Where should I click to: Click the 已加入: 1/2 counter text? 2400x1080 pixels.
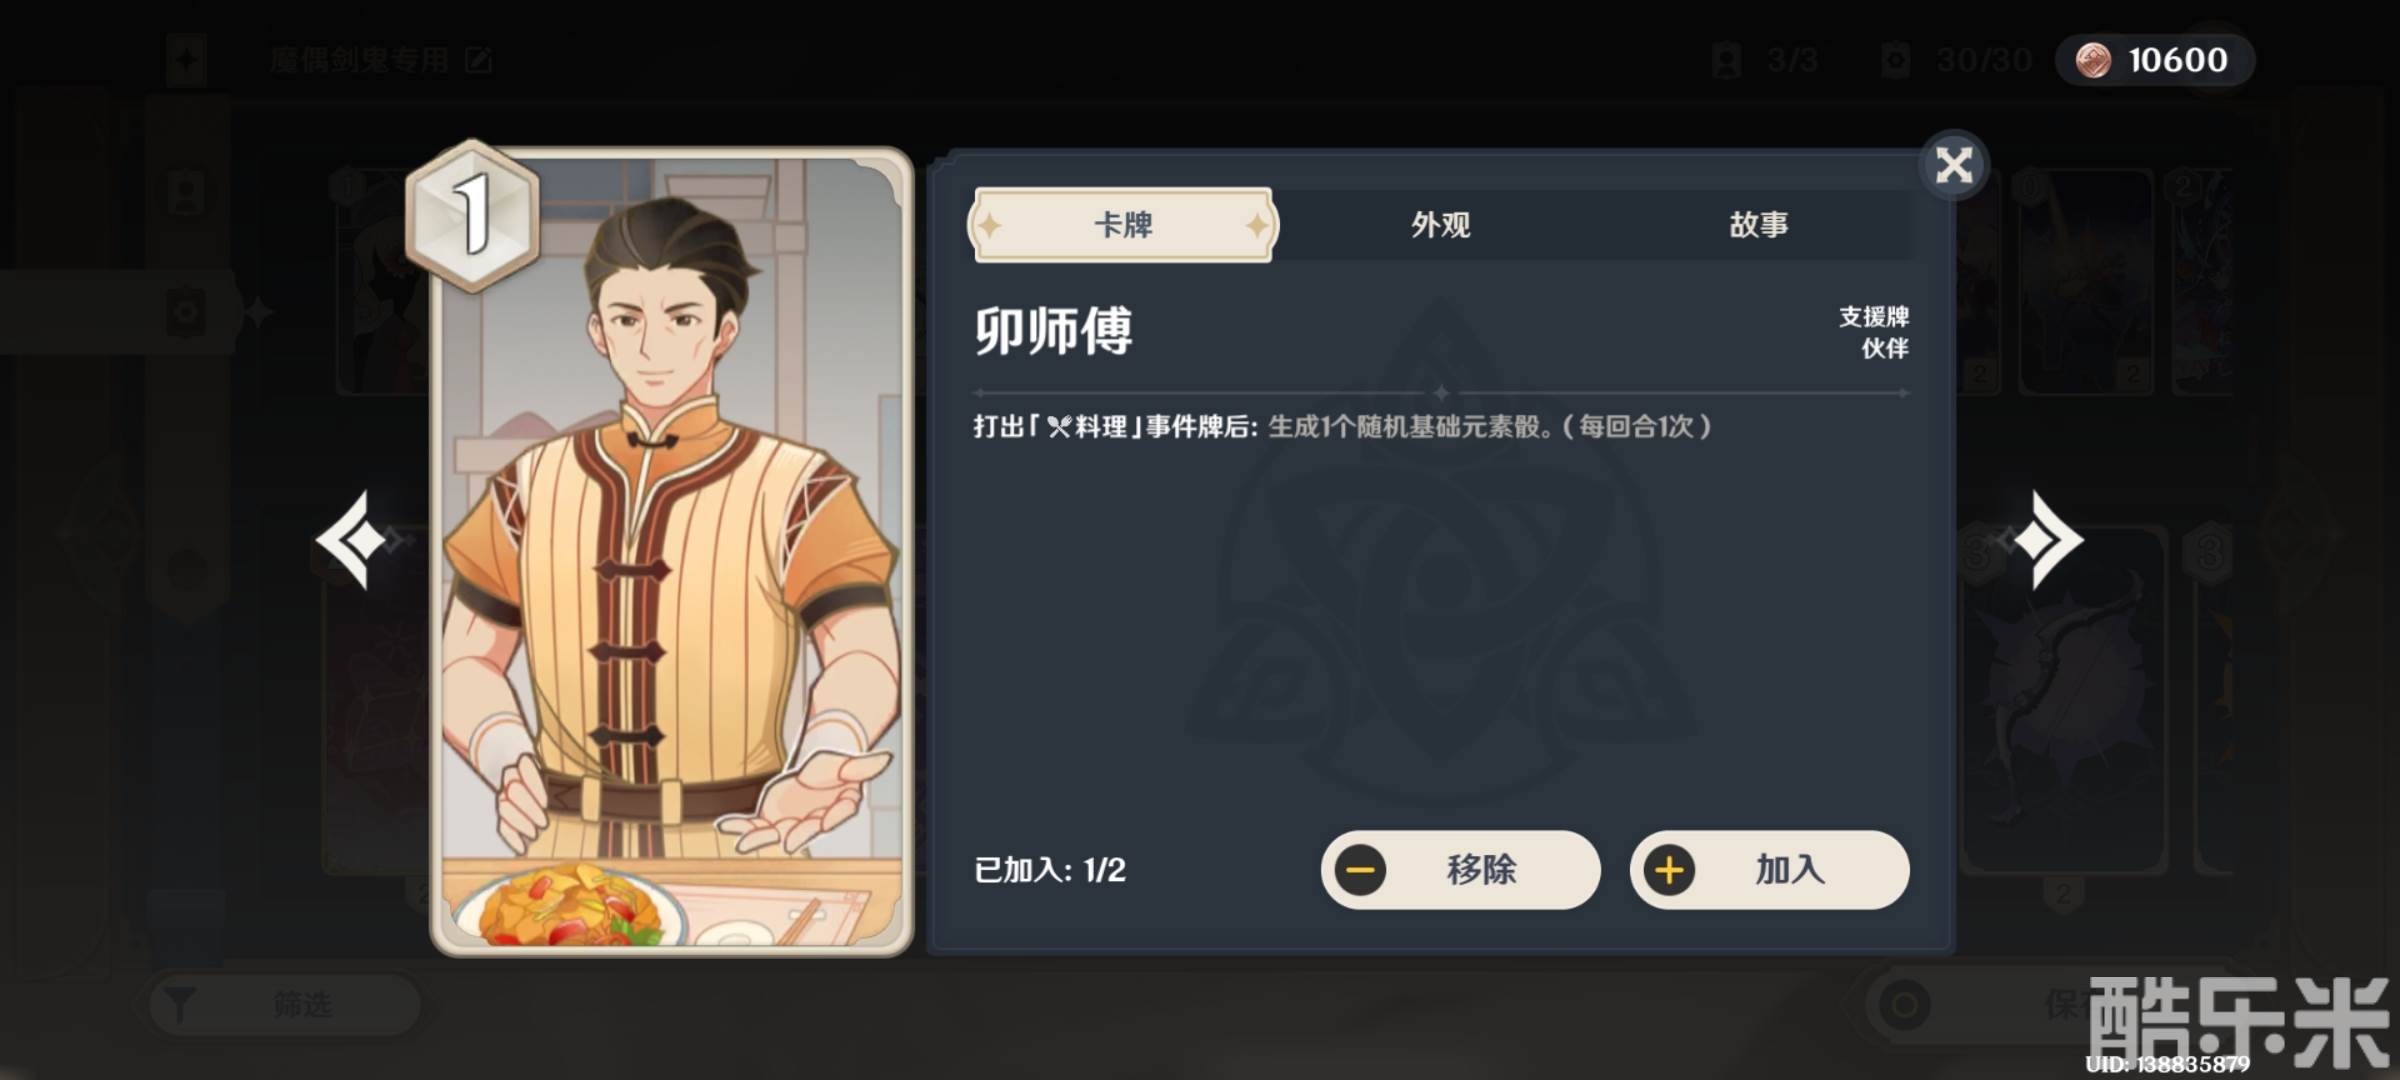tap(1050, 870)
